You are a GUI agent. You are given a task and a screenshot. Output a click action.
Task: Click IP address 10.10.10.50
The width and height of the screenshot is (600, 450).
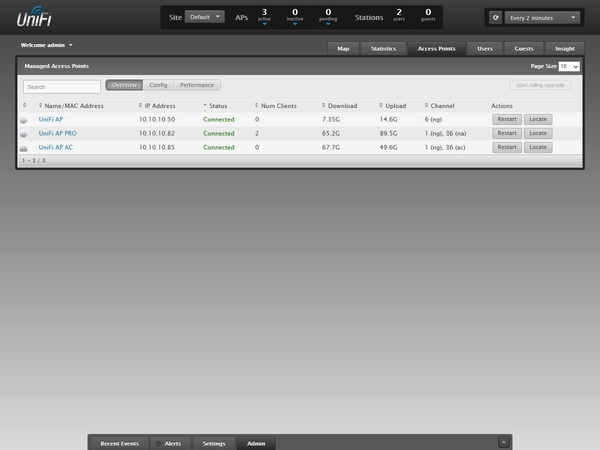click(157, 119)
